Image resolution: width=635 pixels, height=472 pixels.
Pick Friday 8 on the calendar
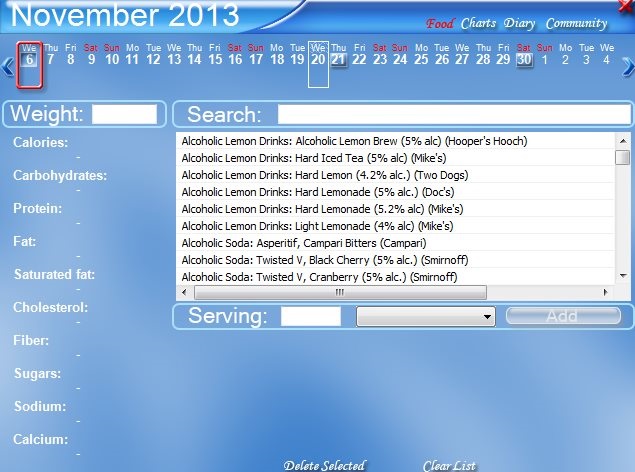[70, 55]
